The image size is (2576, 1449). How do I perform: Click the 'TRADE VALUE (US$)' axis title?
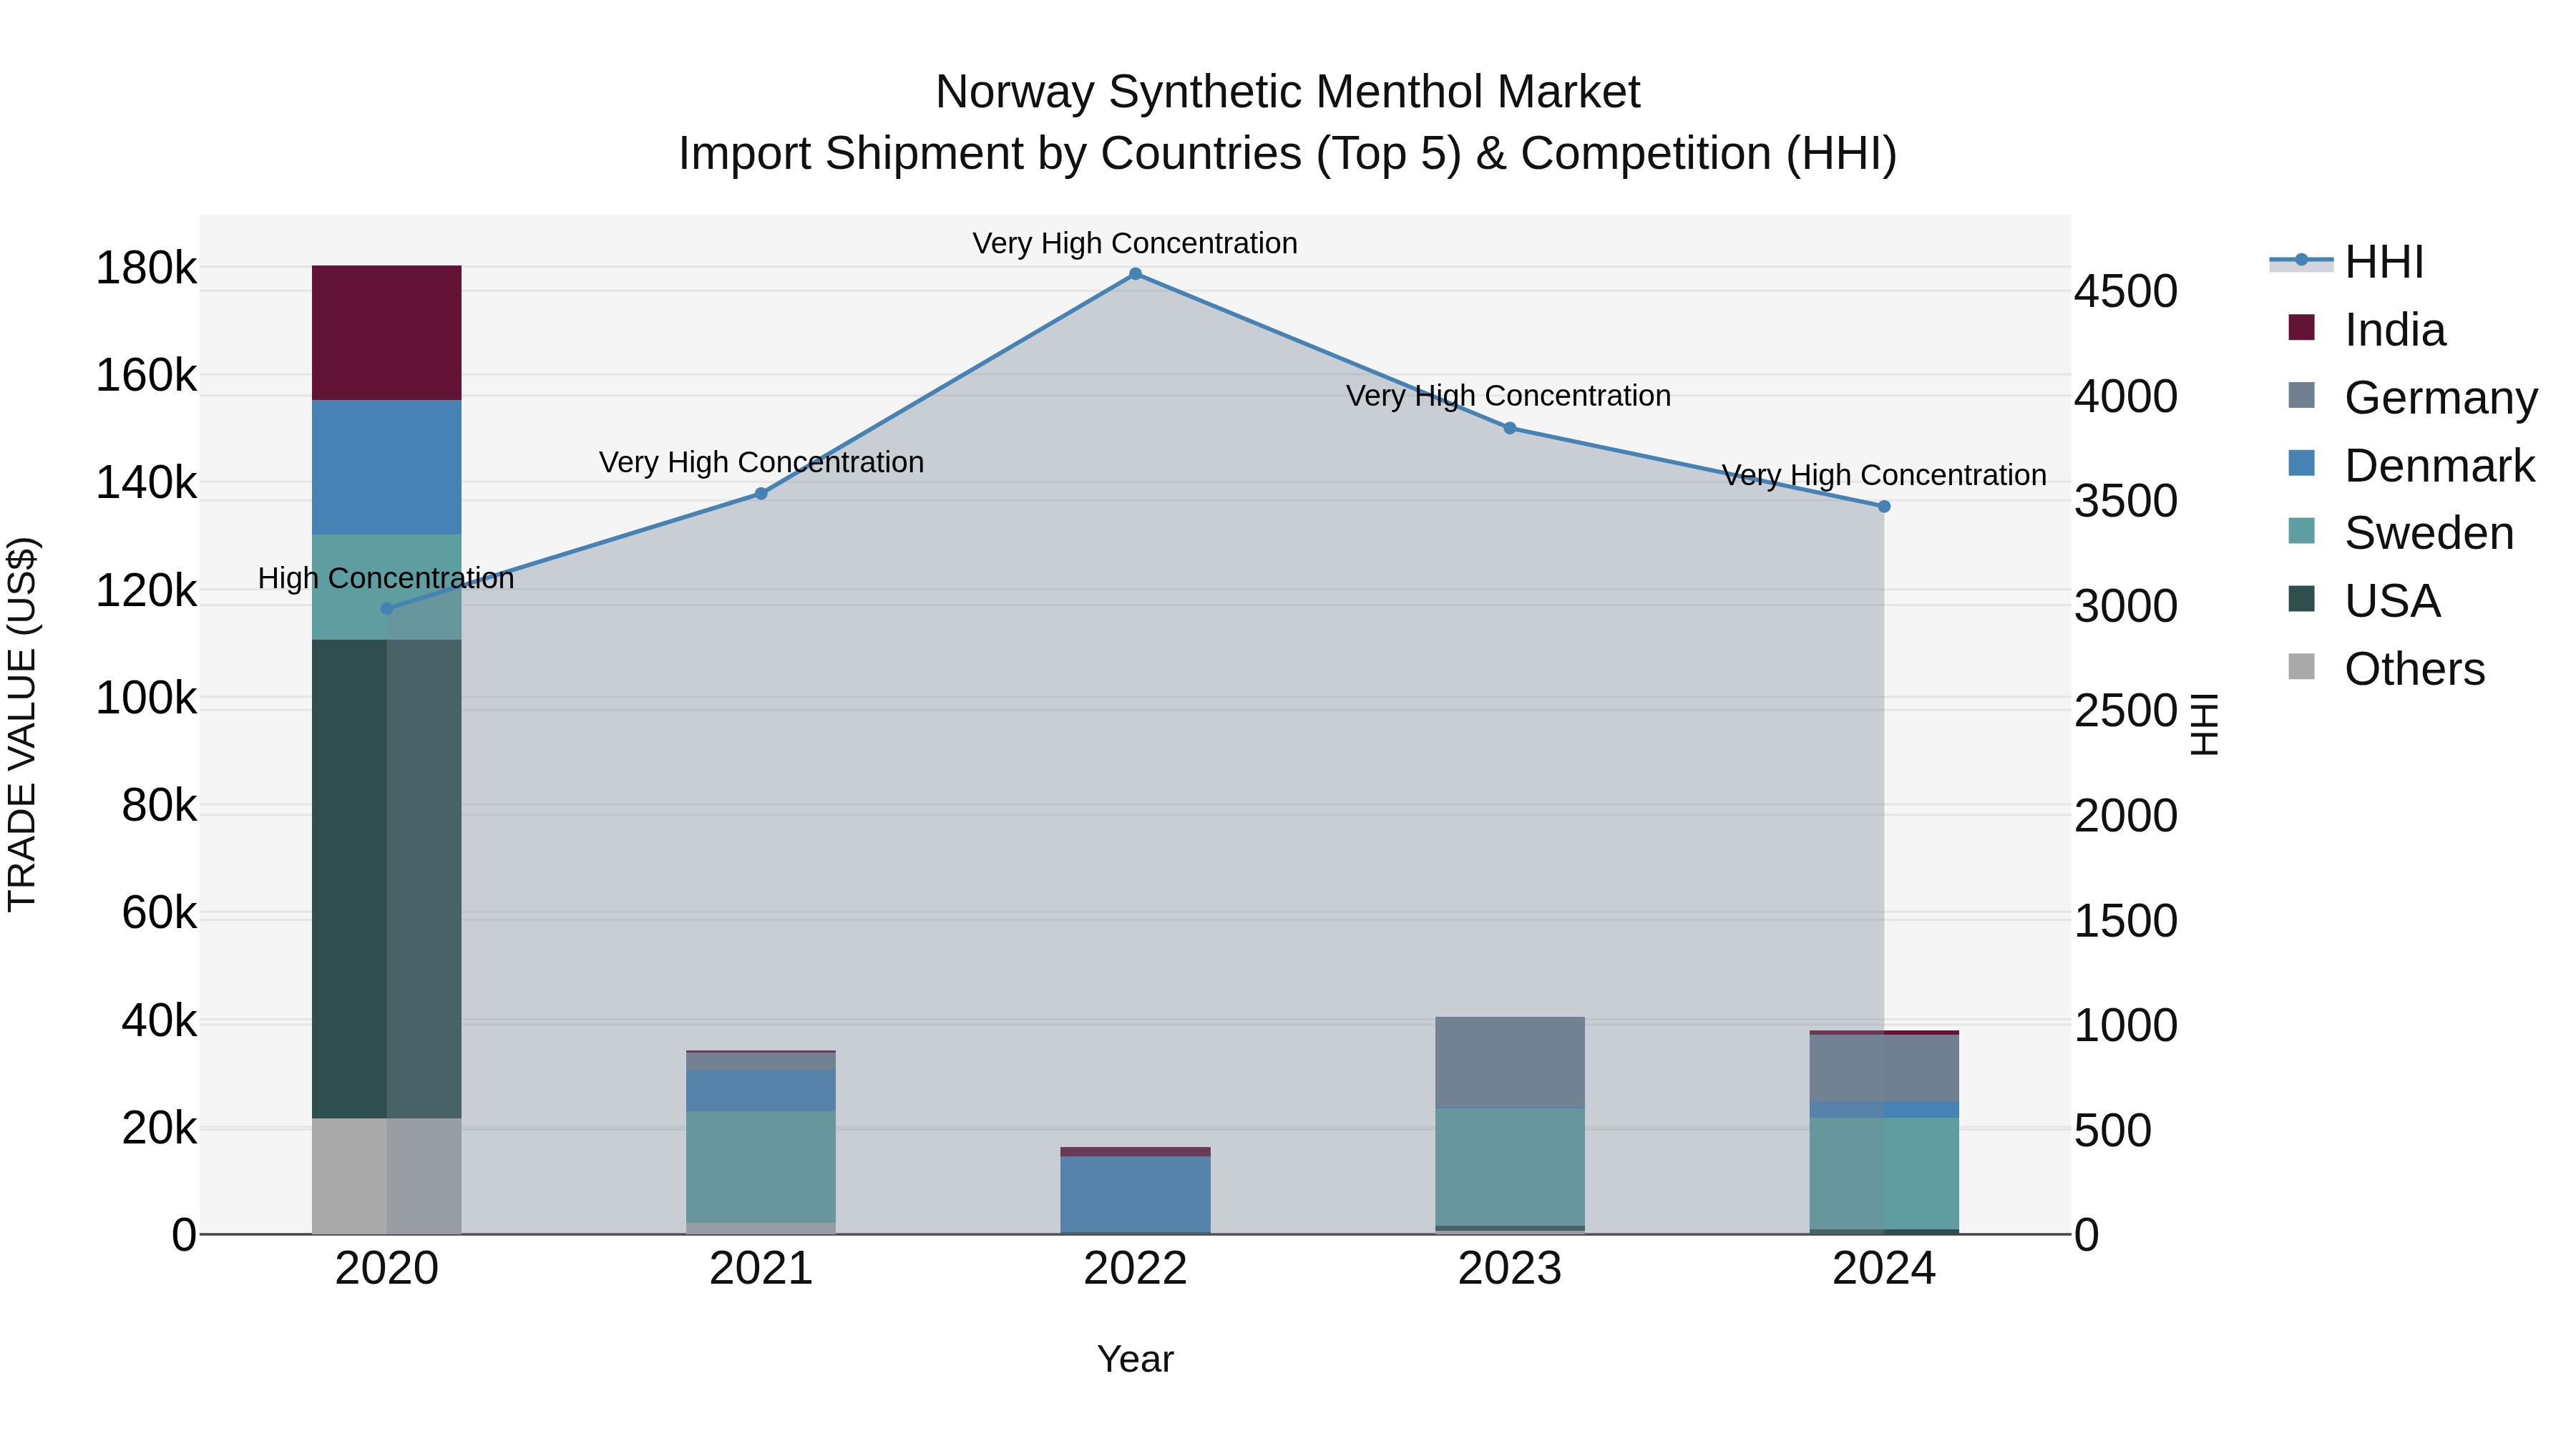pyautogui.click(x=22, y=724)
